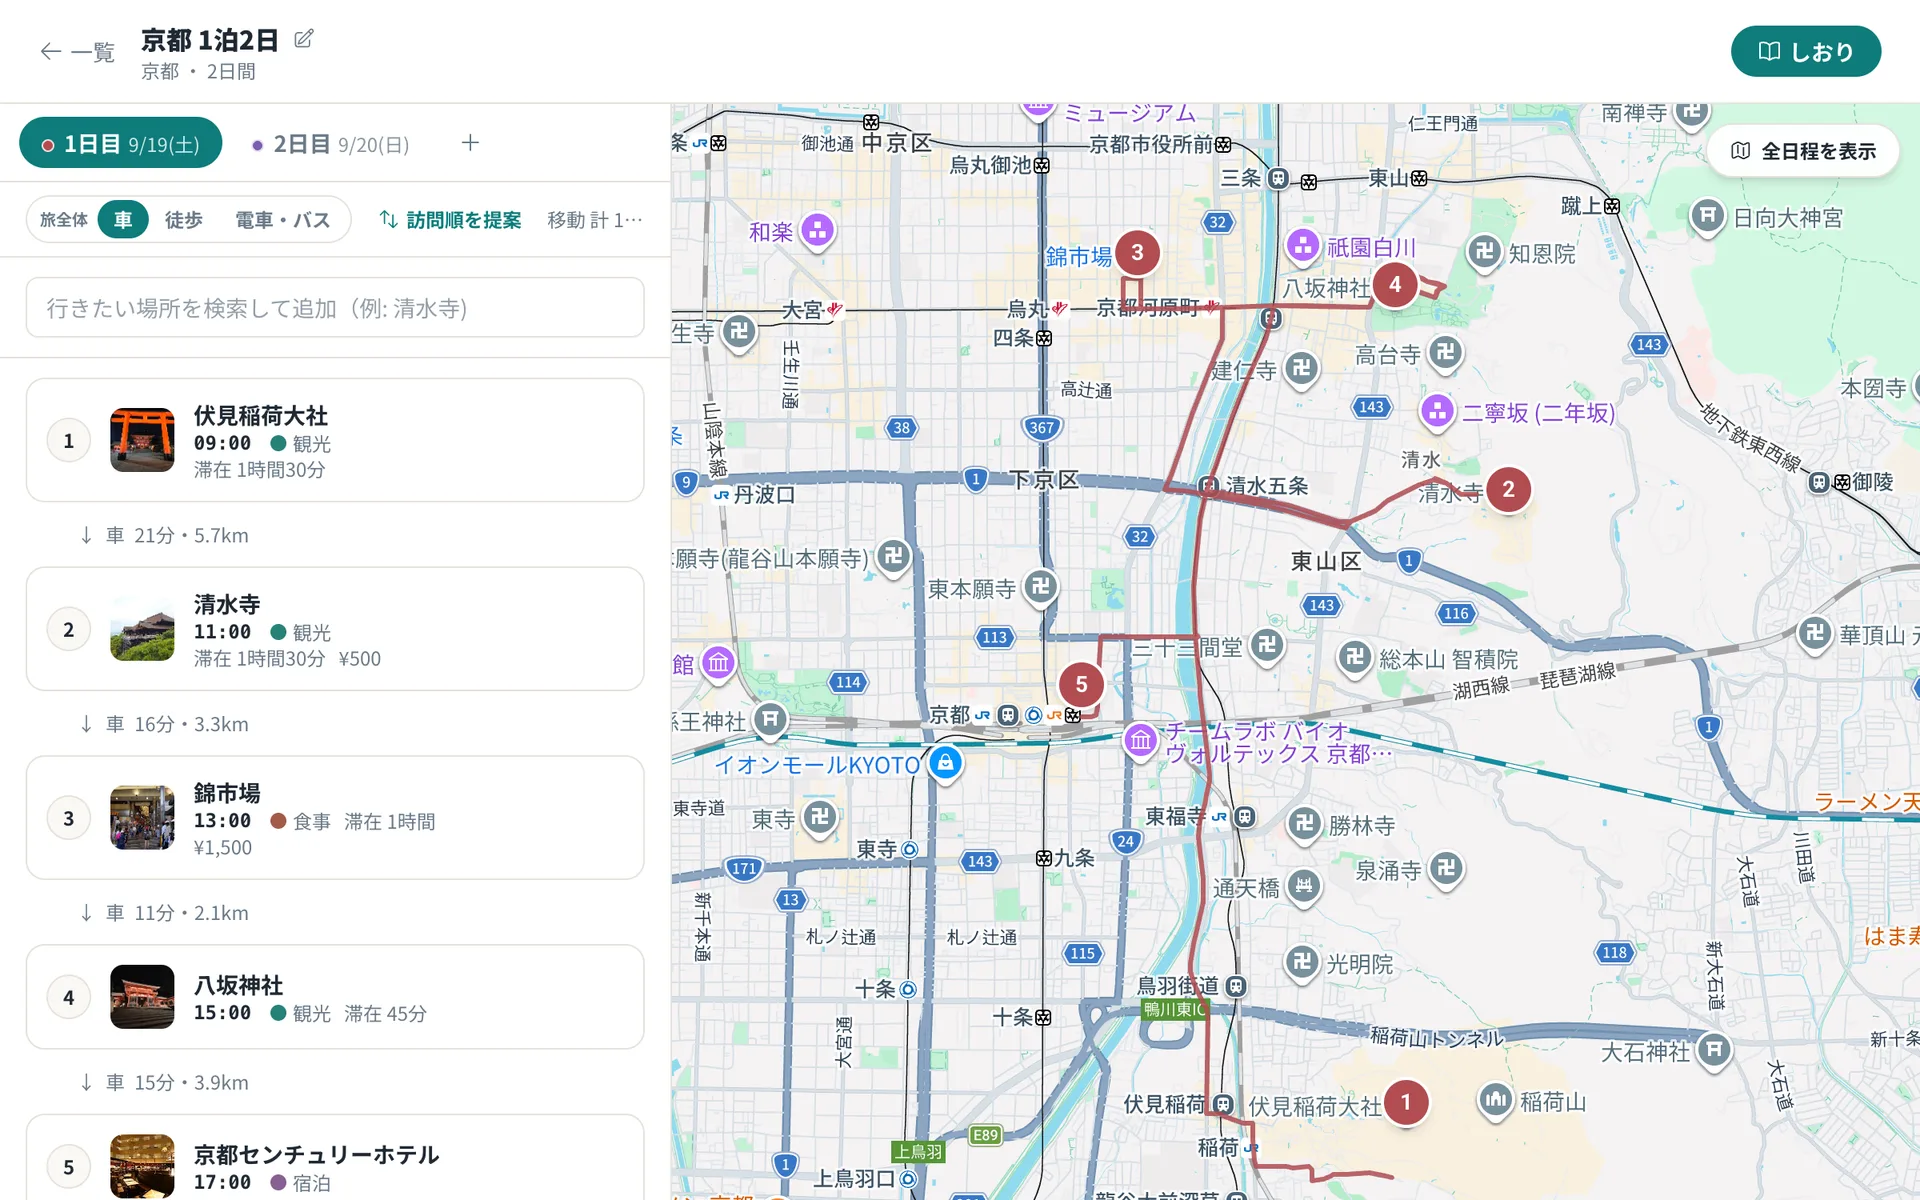Click the 勝林寺 temple map icon
Screen dimensions: 1920x1200
(x=1304, y=824)
